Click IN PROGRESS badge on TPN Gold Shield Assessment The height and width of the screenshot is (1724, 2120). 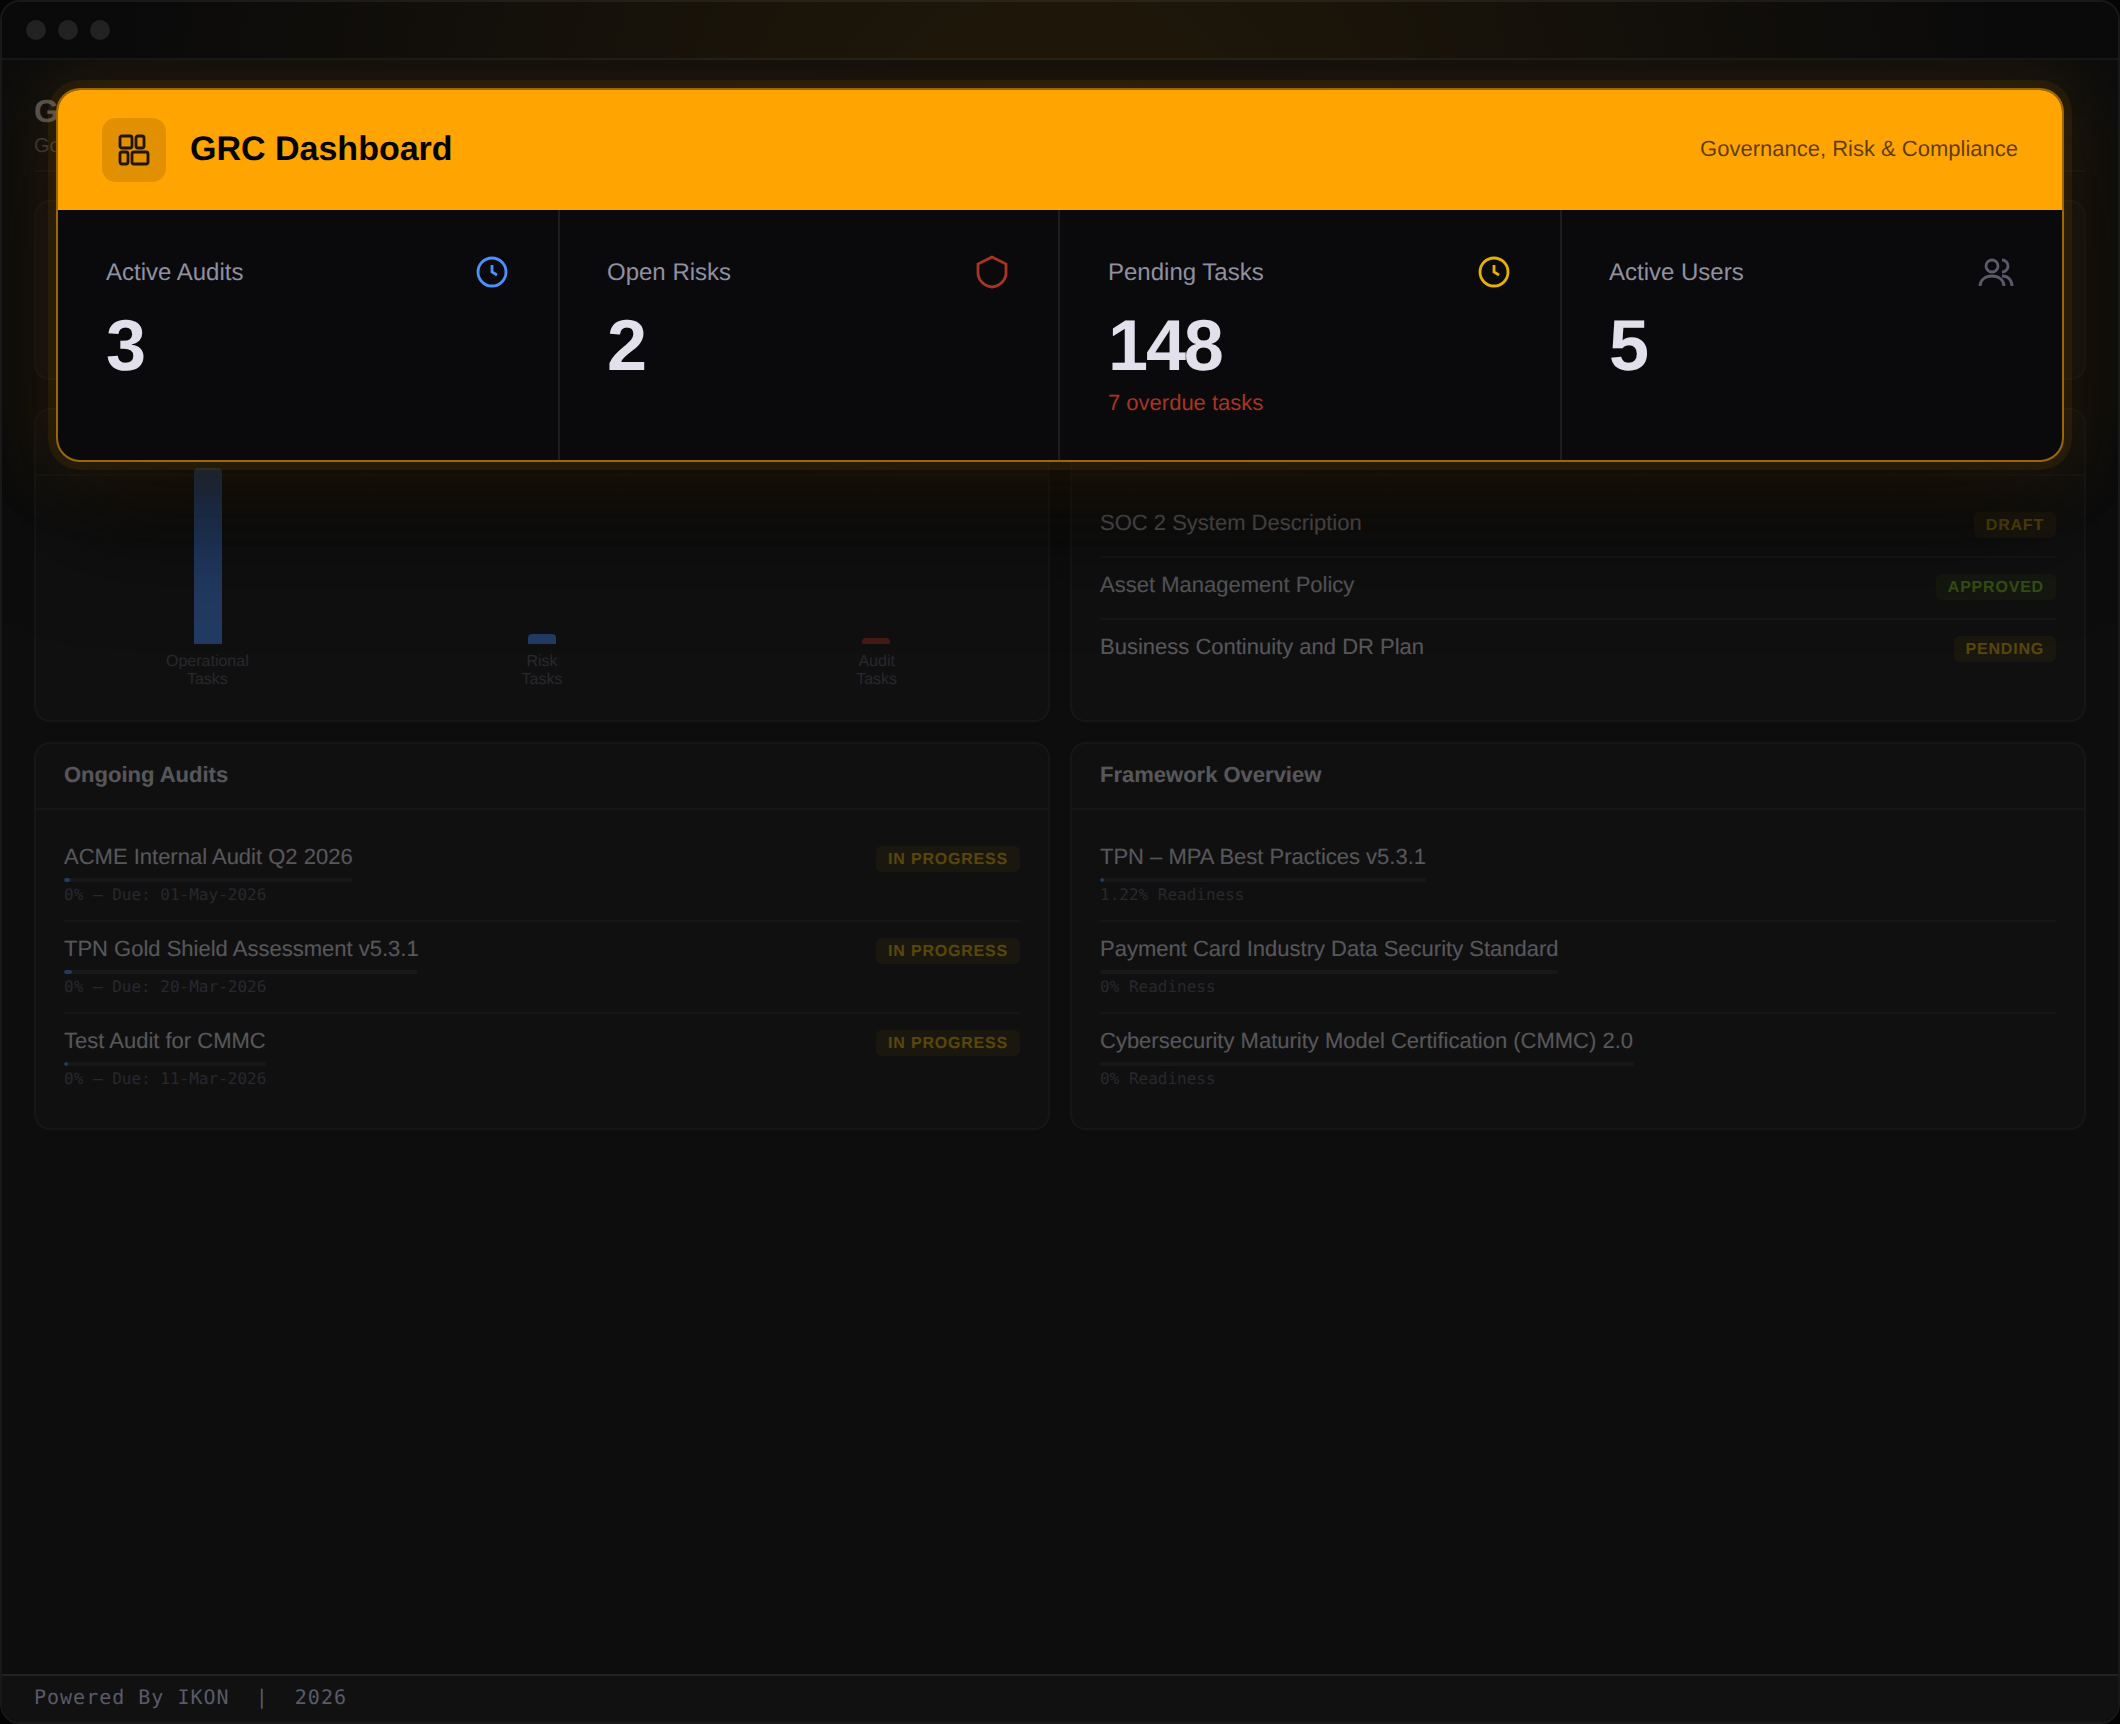click(947, 950)
